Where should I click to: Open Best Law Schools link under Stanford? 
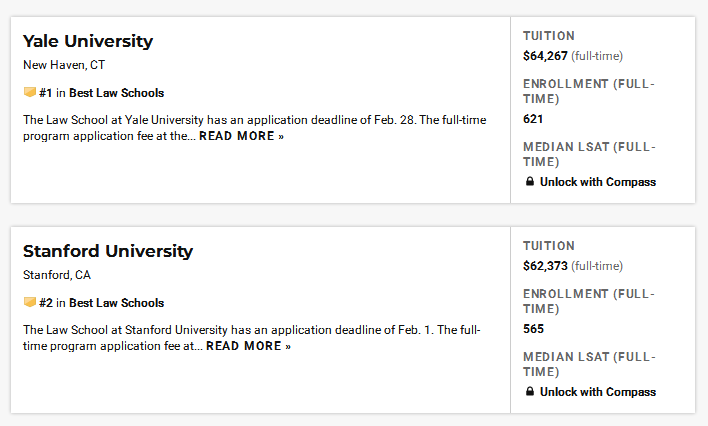[116, 303]
